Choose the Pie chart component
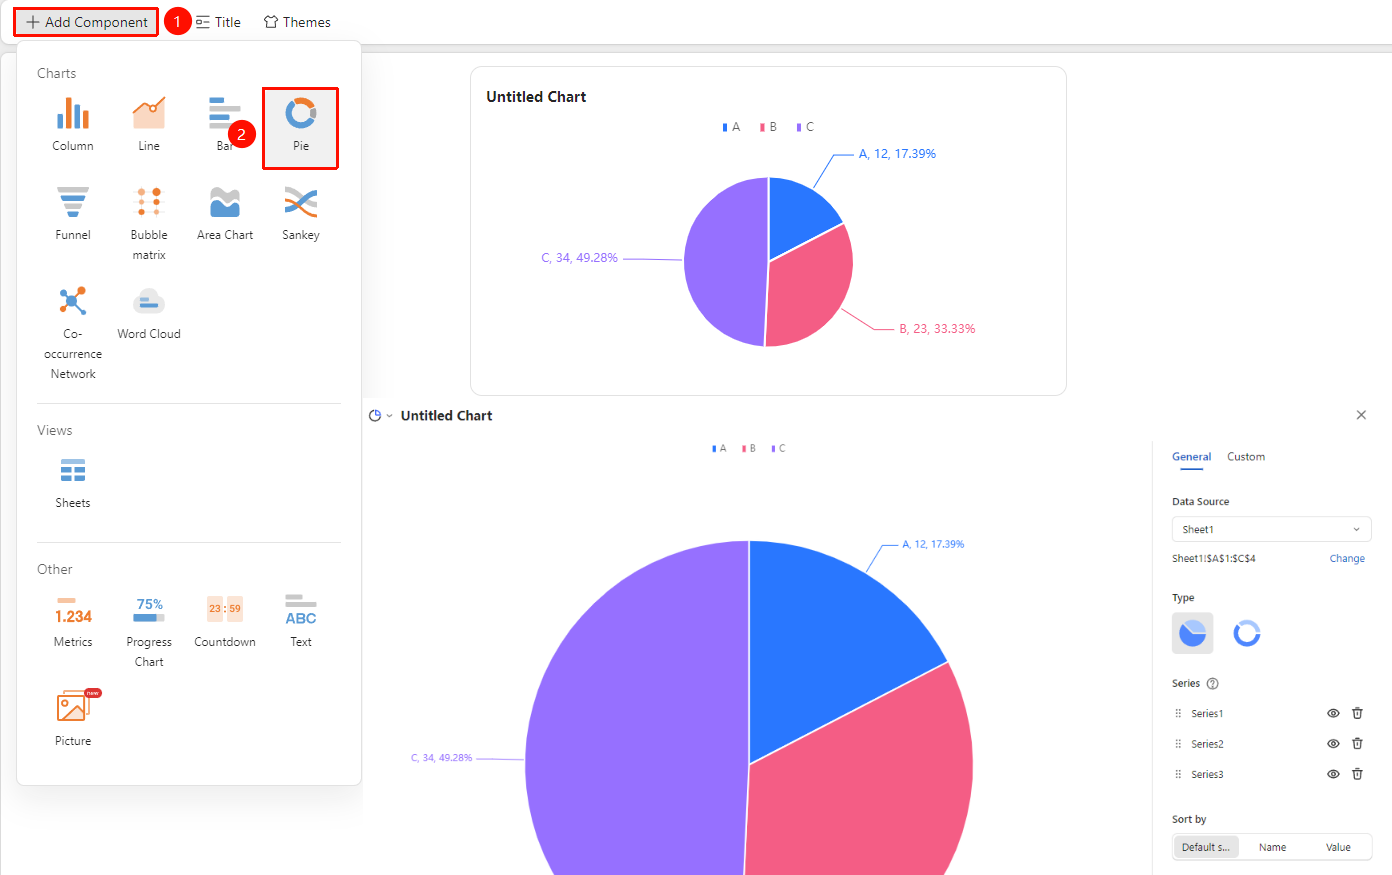Screen dimensions: 1392x875 coord(301,128)
